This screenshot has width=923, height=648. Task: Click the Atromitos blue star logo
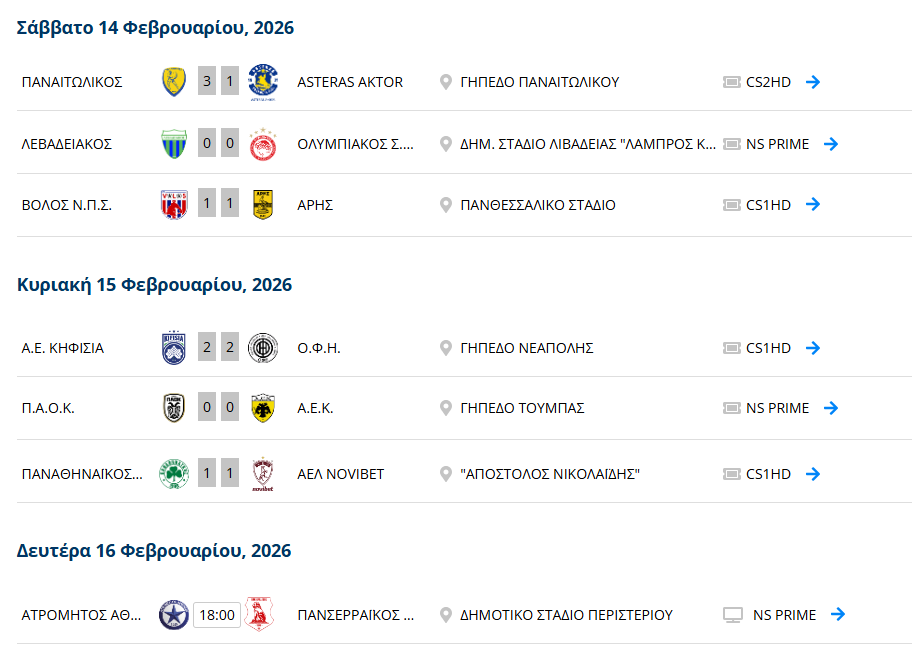pos(174,615)
